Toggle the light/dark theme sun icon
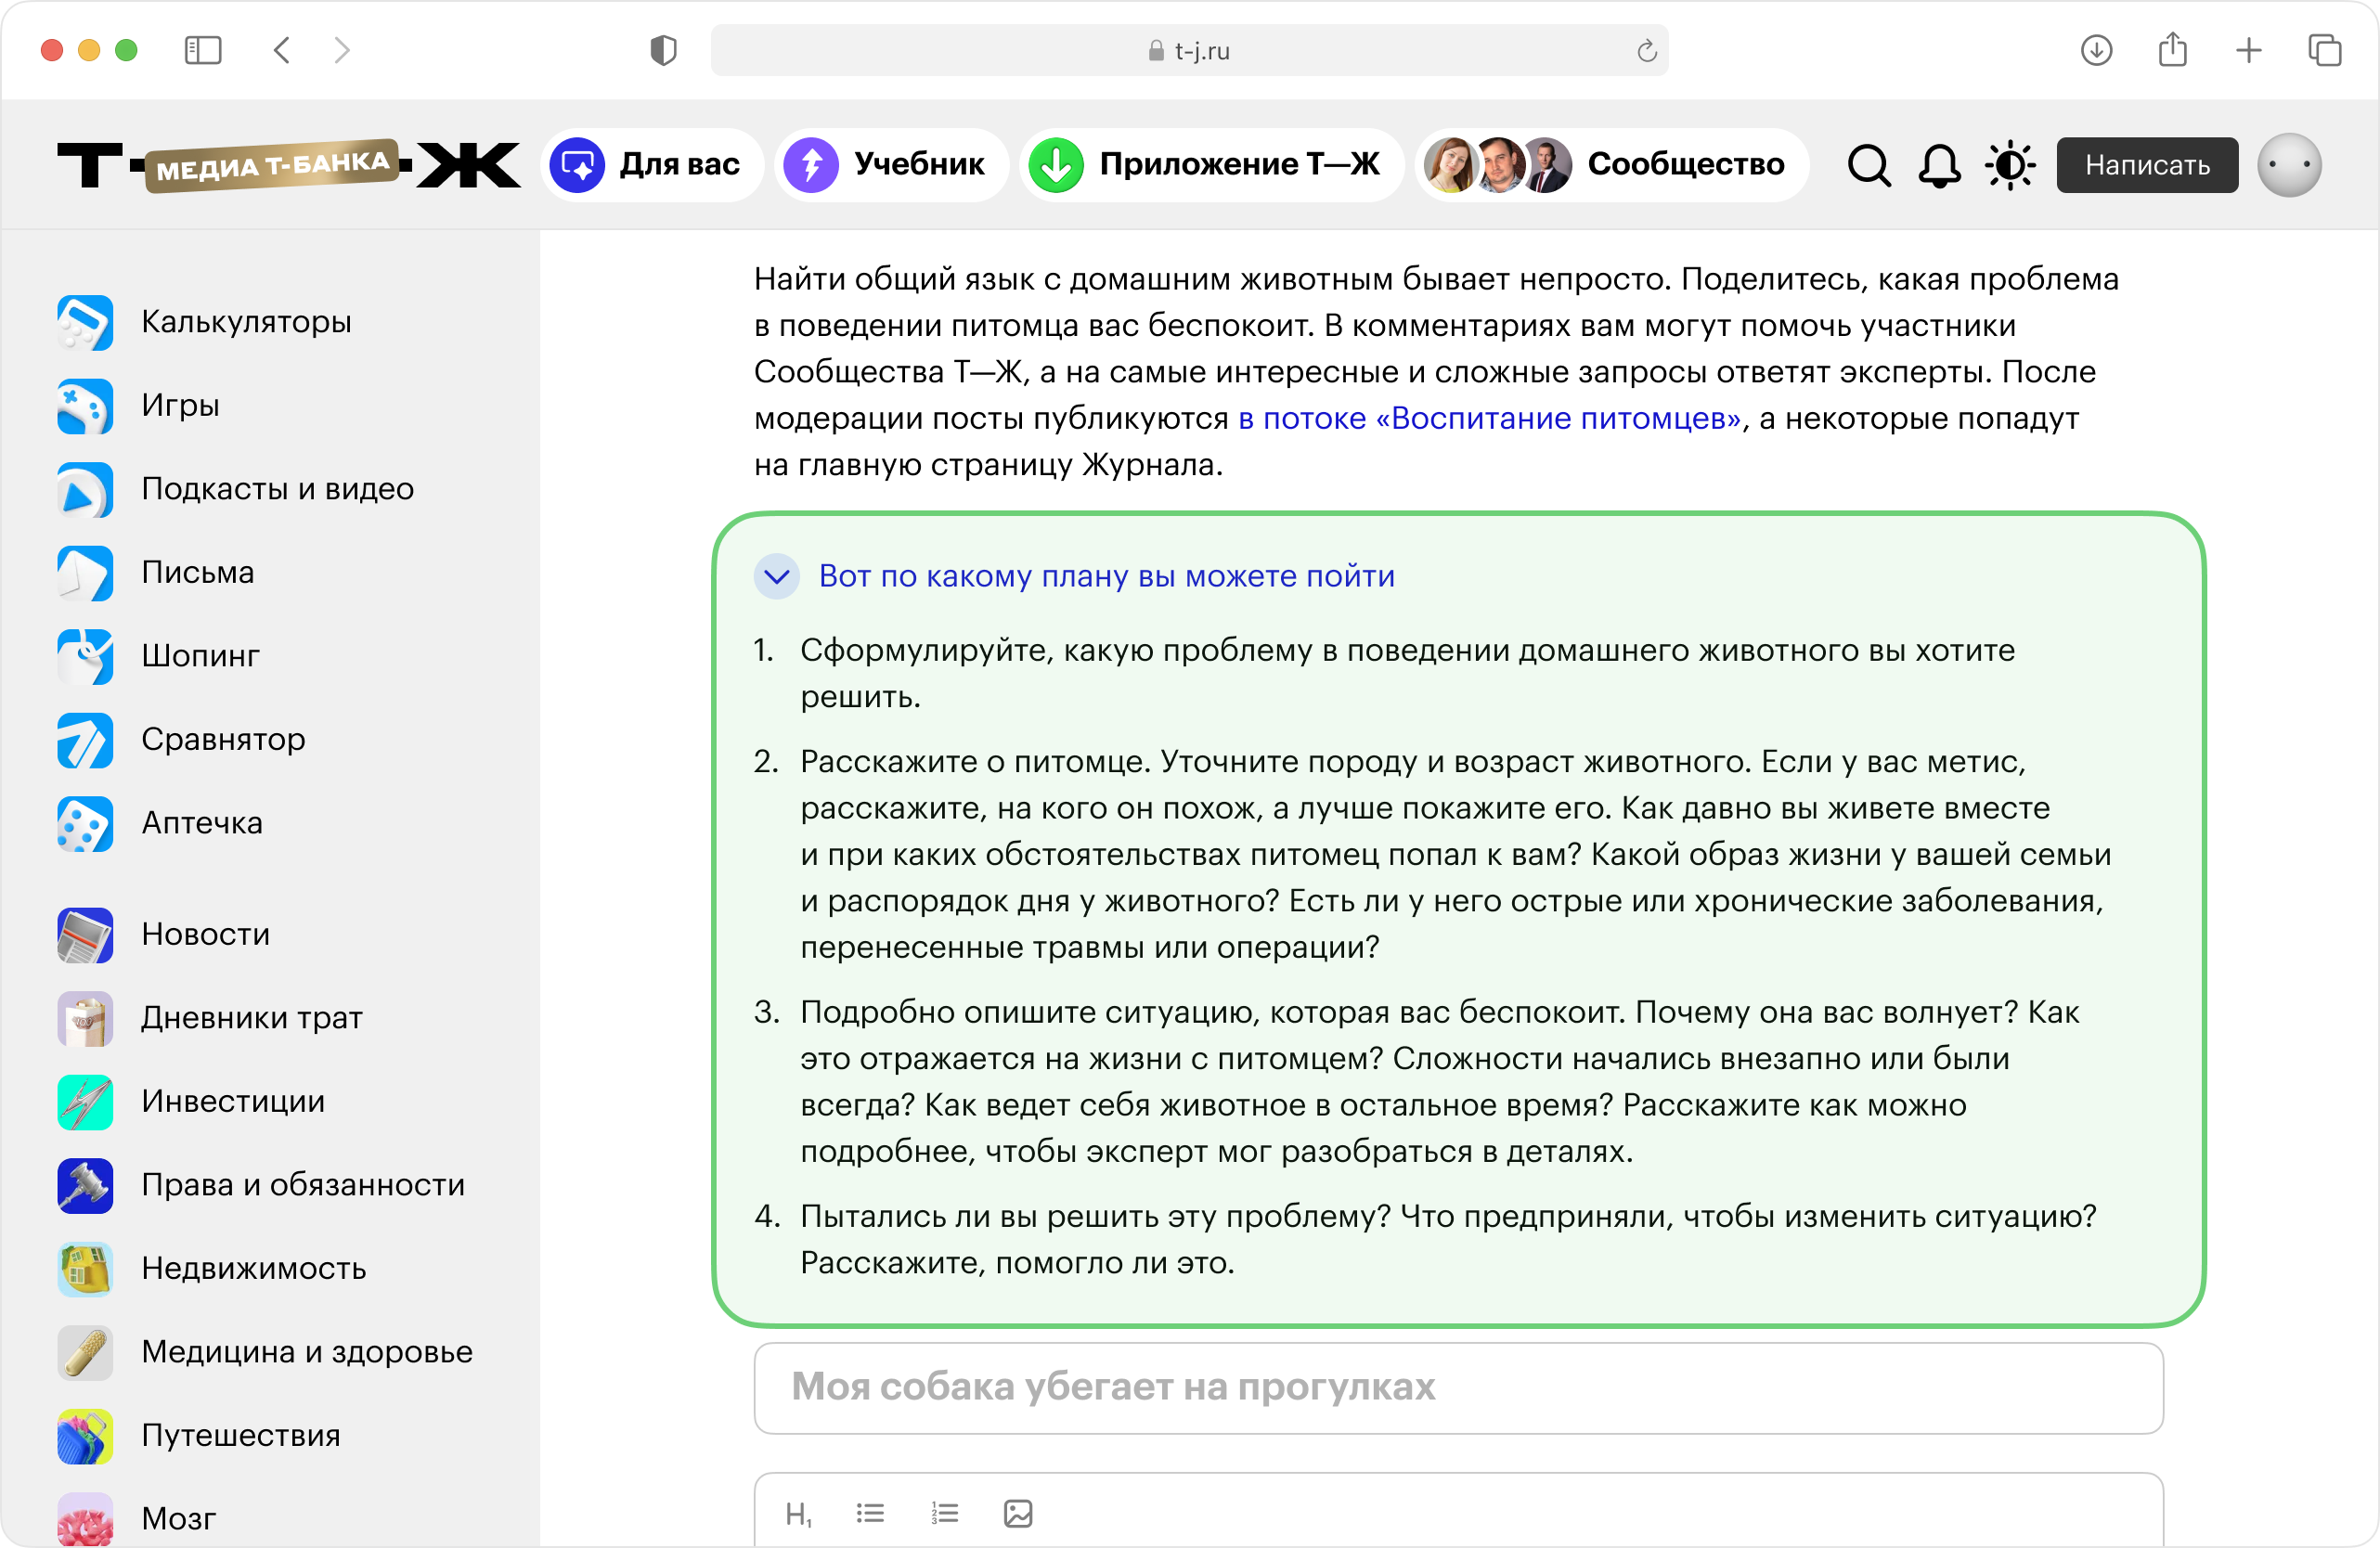The width and height of the screenshot is (2380, 1548). (2010, 166)
